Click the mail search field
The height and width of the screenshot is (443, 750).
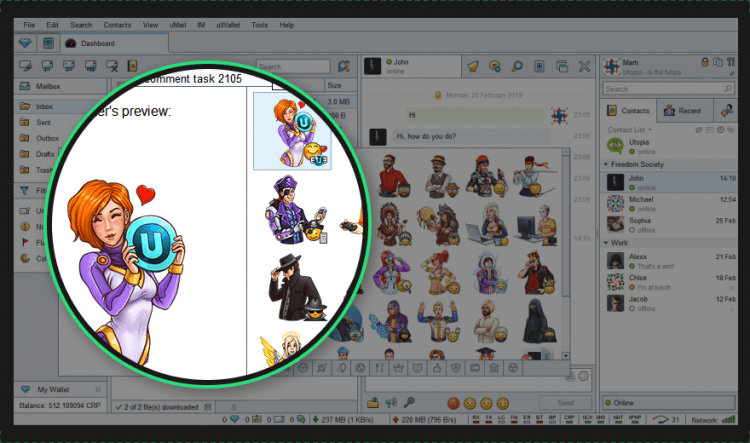tap(291, 67)
